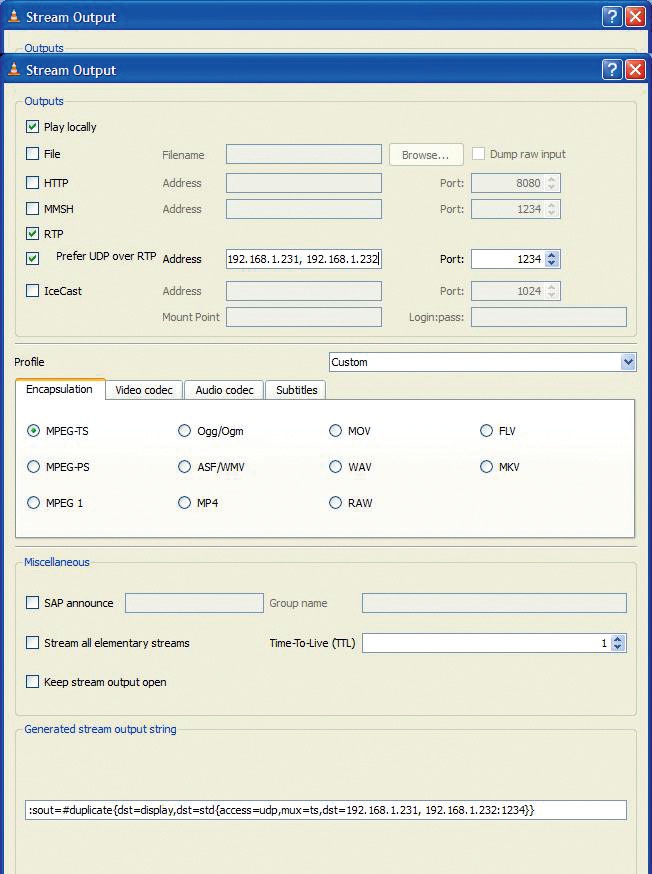This screenshot has height=874, width=652.
Task: Click the generated stream output string field
Action: click(x=326, y=810)
